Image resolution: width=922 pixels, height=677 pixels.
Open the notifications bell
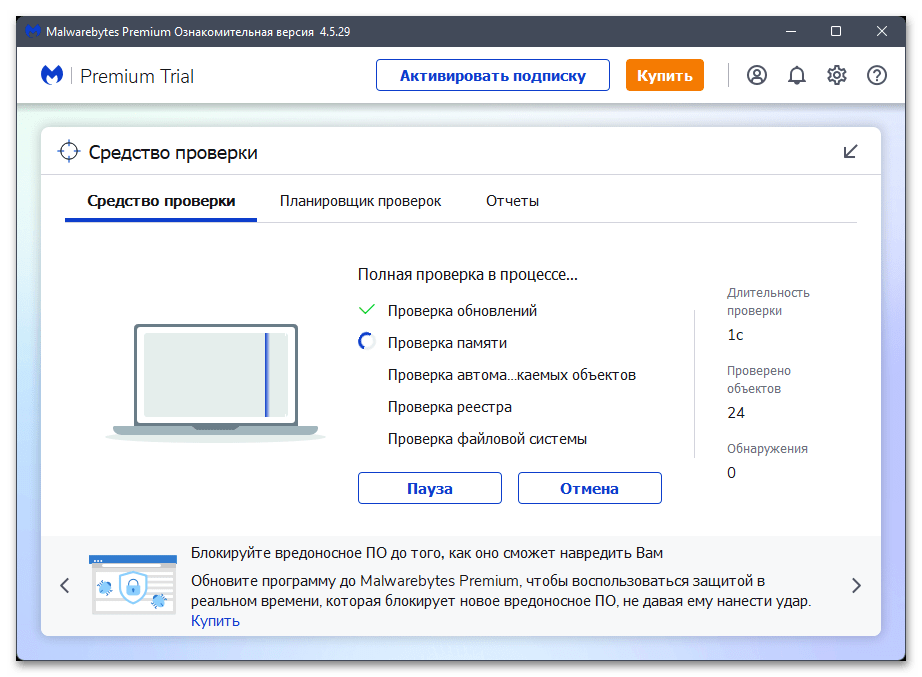(x=797, y=75)
